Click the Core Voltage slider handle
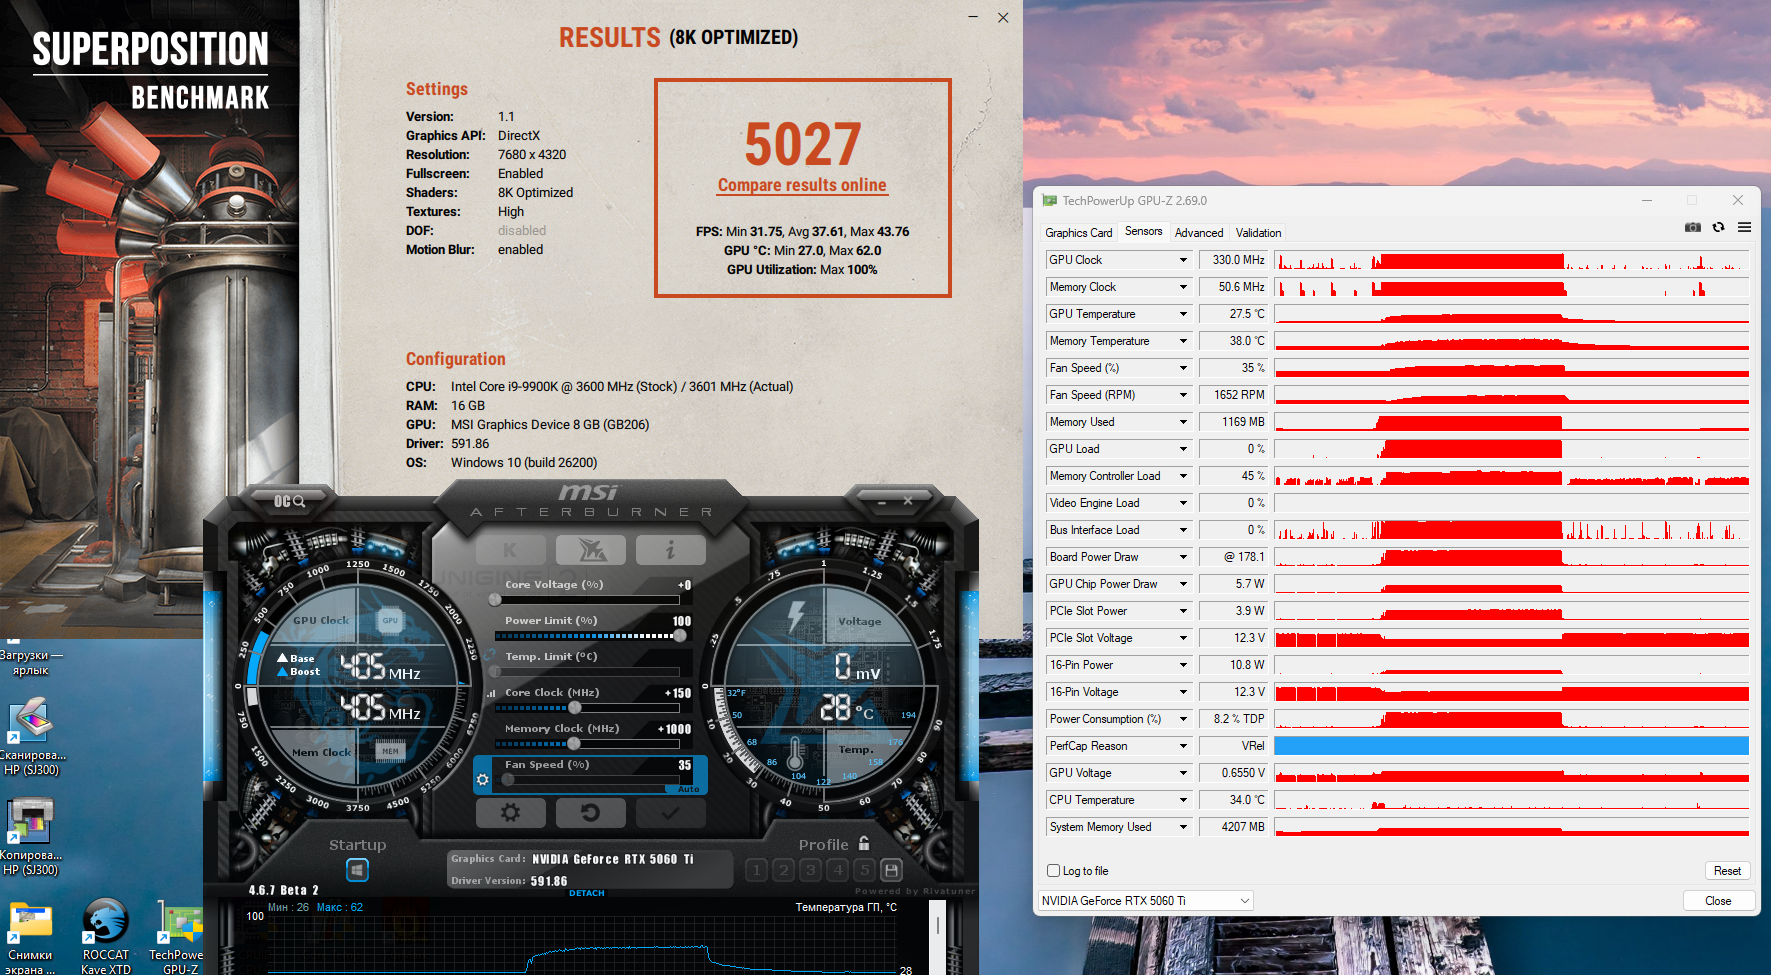 click(495, 600)
